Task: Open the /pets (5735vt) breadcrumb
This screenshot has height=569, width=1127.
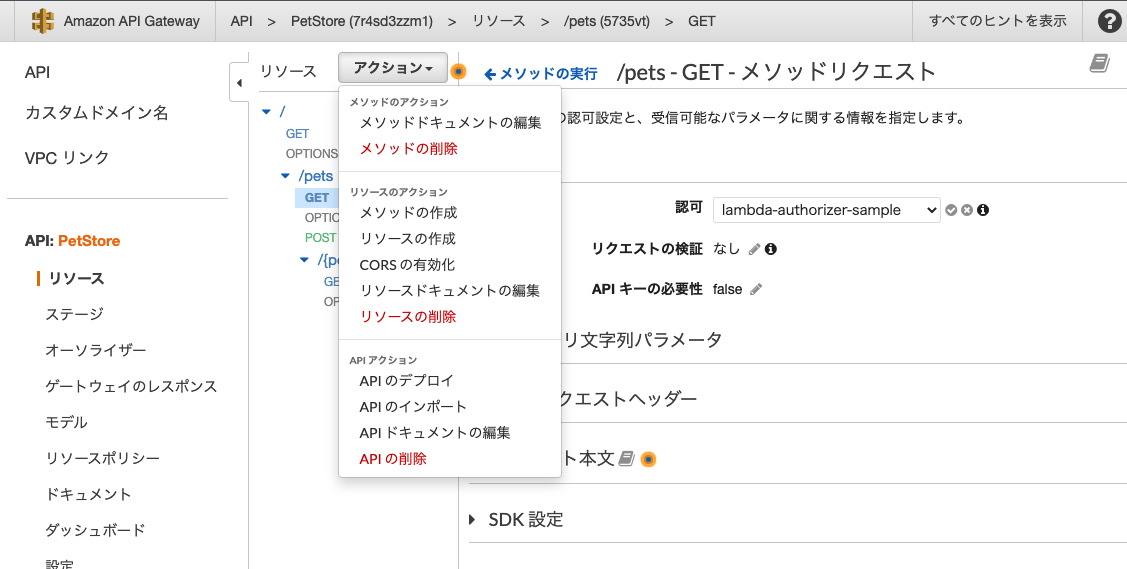Action: coord(607,21)
